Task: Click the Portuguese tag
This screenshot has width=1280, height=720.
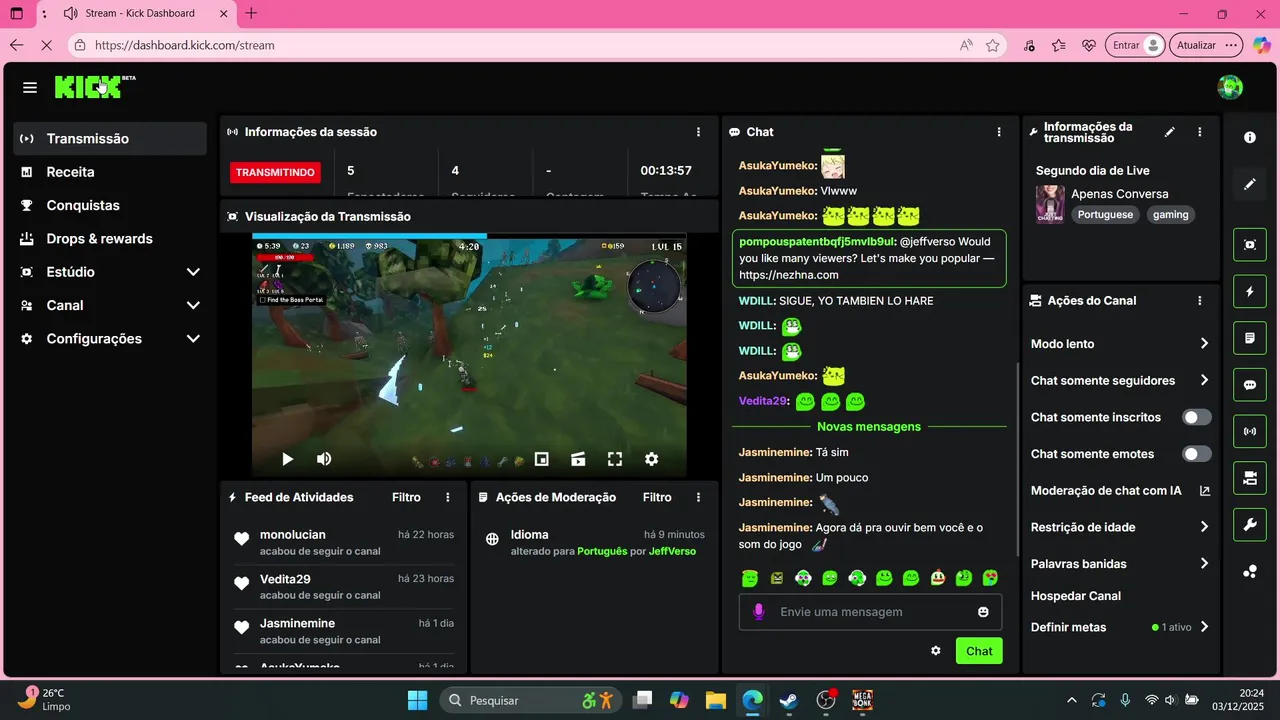Action: point(1105,215)
